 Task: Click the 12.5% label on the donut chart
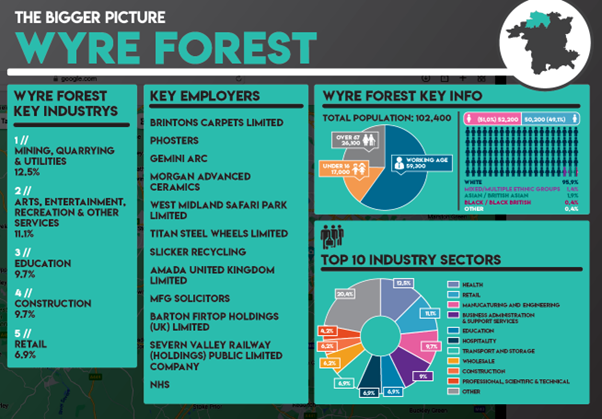coord(403,283)
